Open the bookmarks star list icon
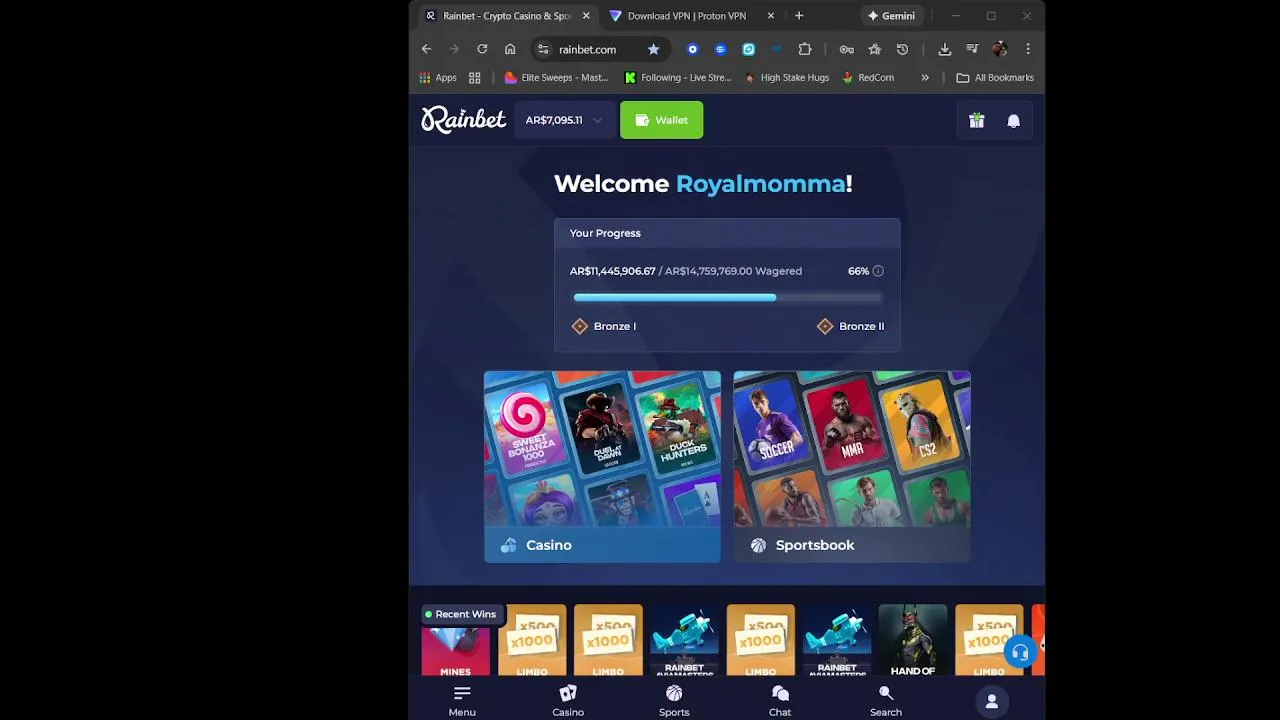 (875, 49)
